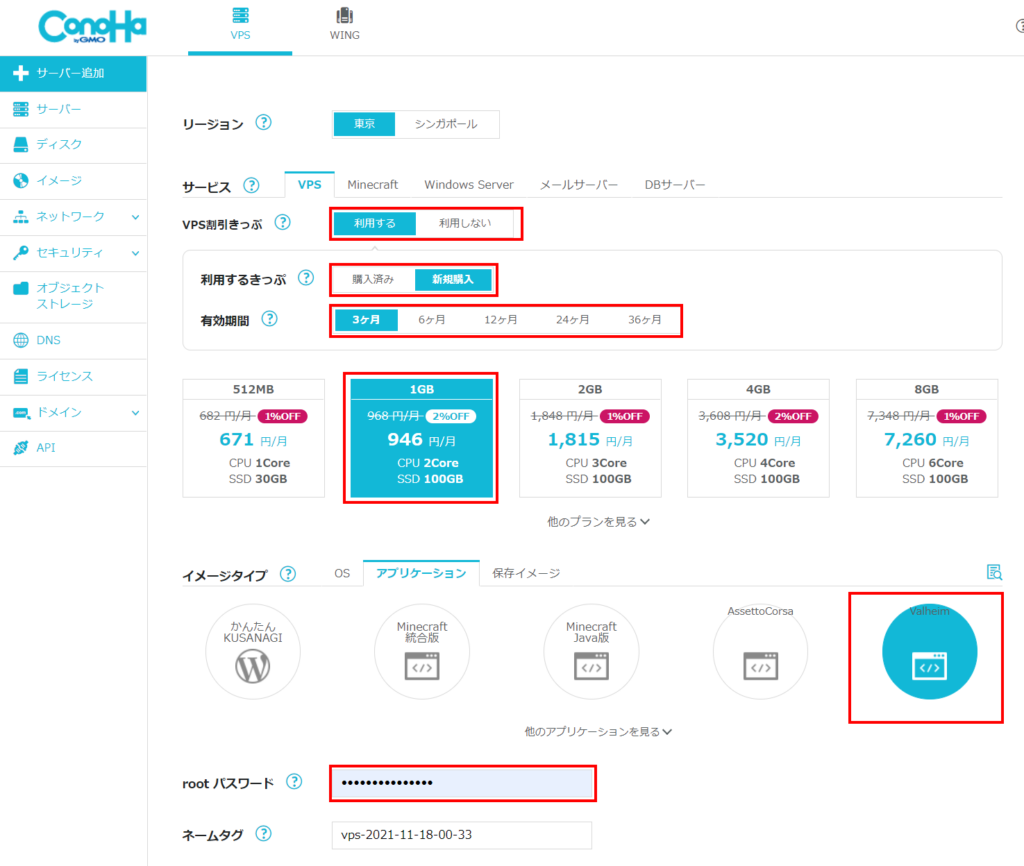This screenshot has height=866, width=1024.
Task: Click the ConoHa logo
Action: pyautogui.click(x=92, y=27)
